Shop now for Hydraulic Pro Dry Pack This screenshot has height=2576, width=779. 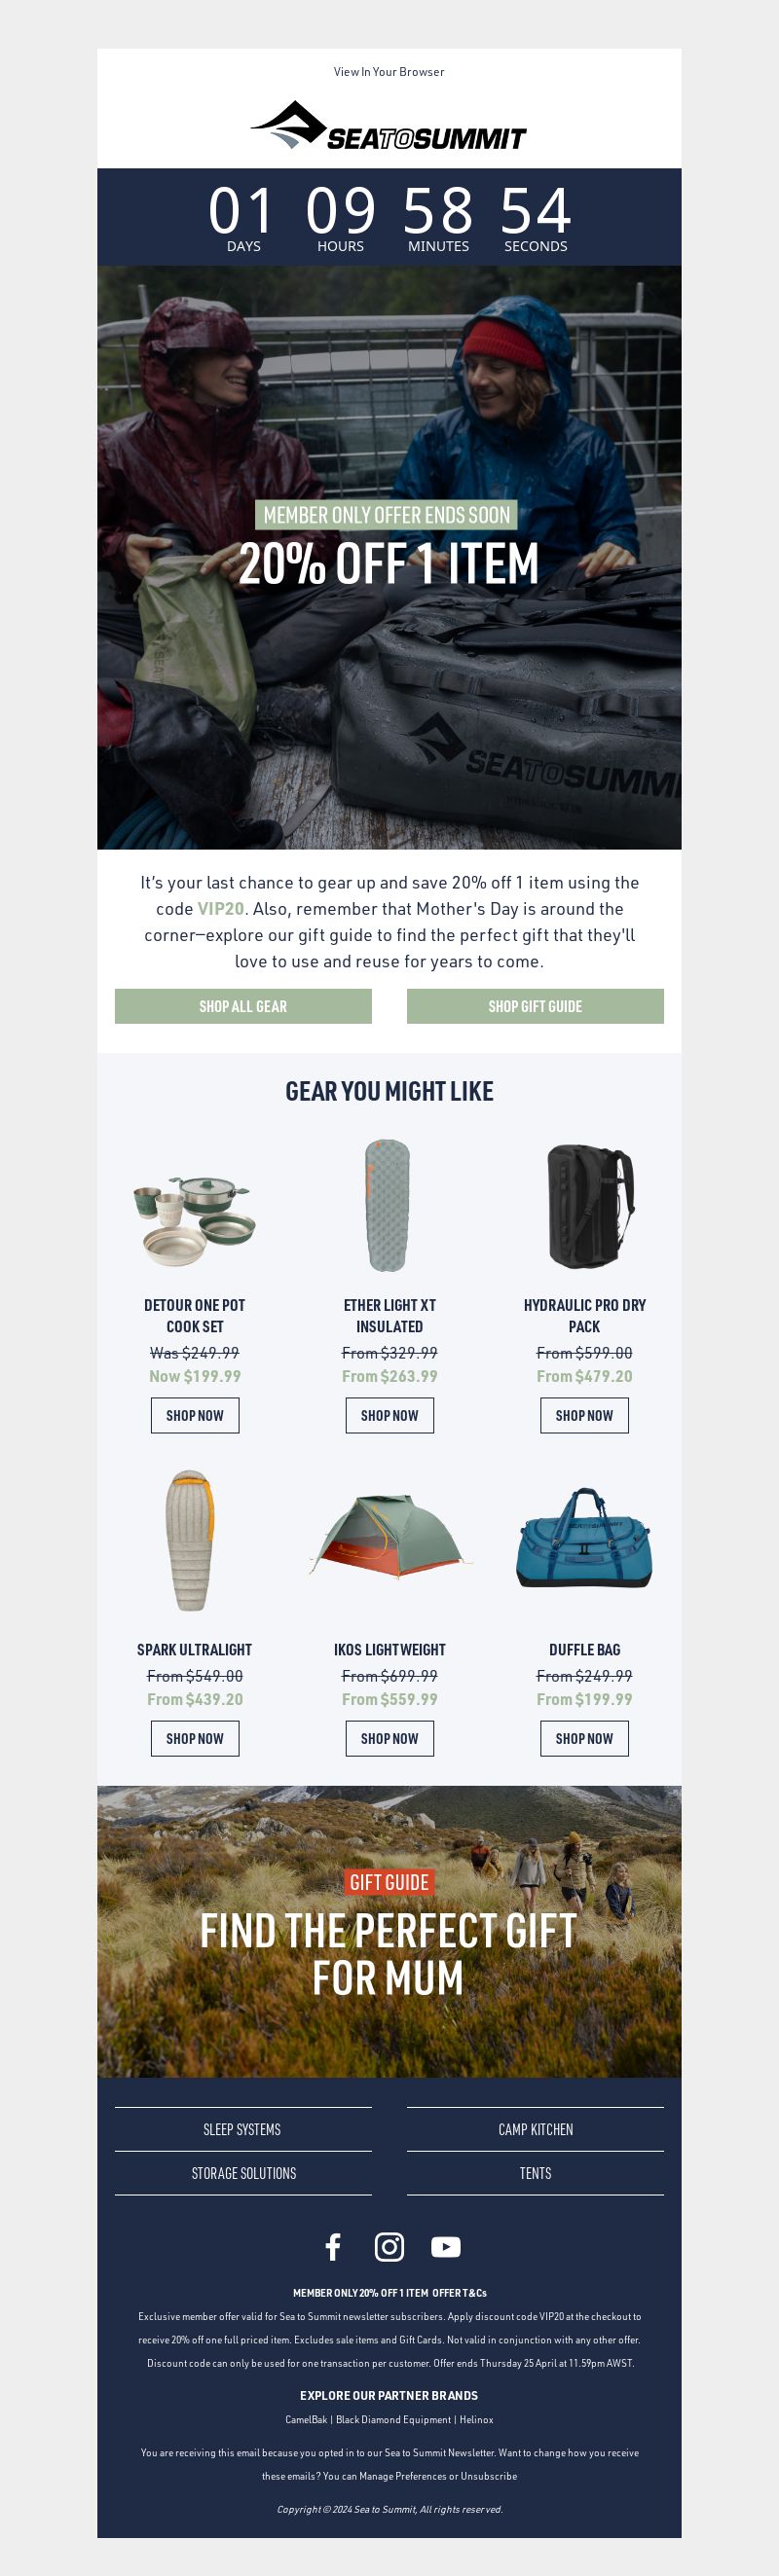pyautogui.click(x=585, y=1415)
